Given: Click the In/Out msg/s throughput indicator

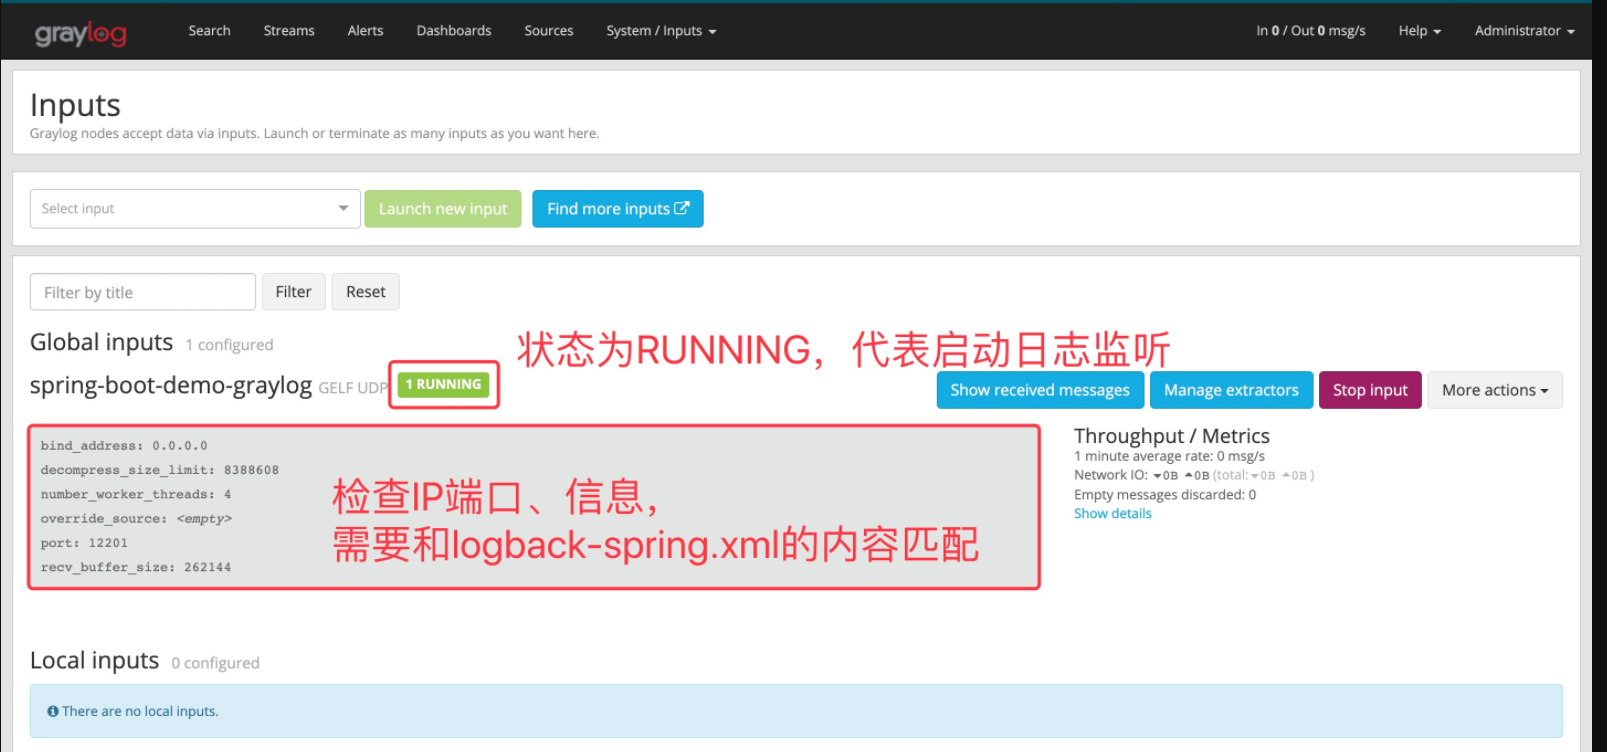Looking at the screenshot, I should pos(1310,31).
